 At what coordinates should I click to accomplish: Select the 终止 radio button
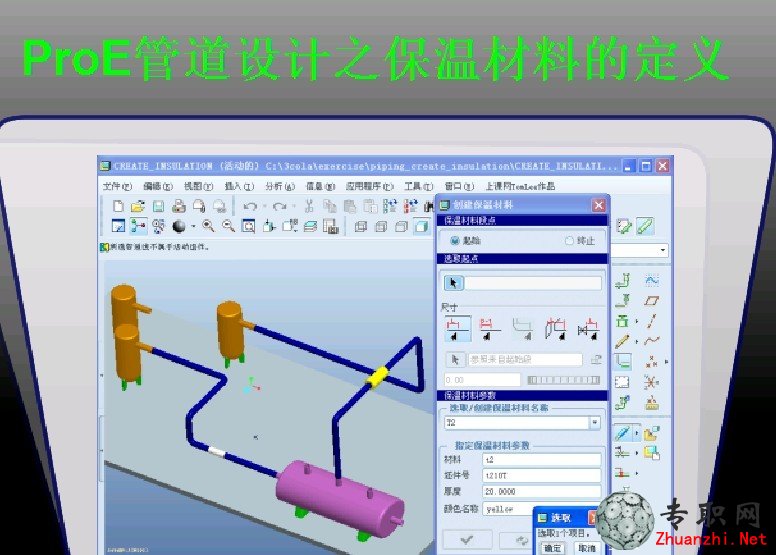point(569,241)
